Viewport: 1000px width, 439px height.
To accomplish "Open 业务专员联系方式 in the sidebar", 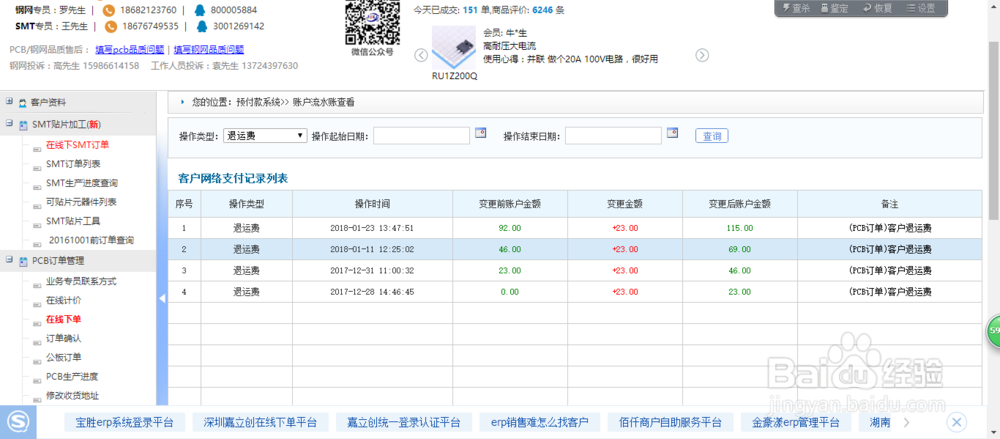I will click(81, 281).
